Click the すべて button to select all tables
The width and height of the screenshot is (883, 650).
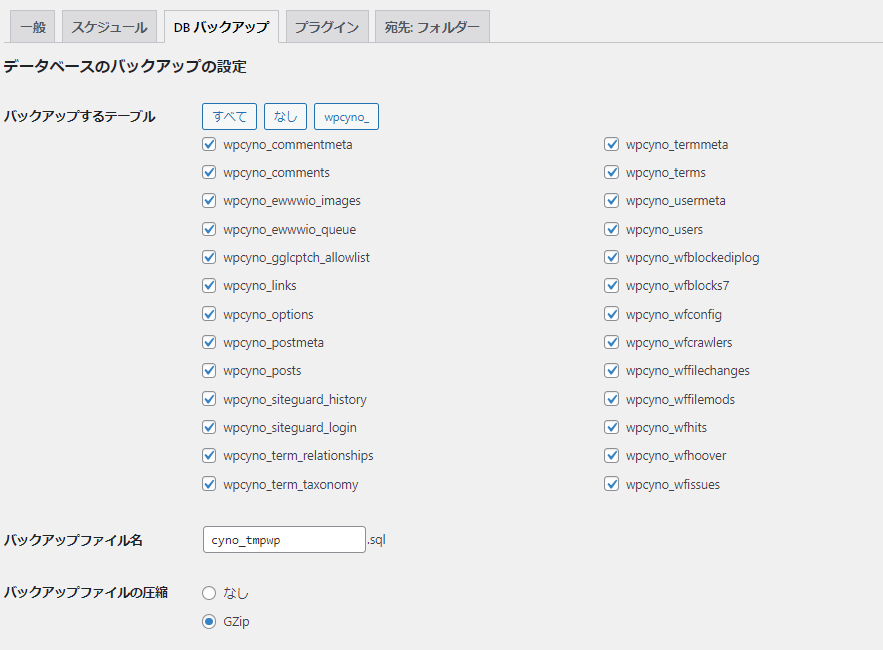click(229, 117)
